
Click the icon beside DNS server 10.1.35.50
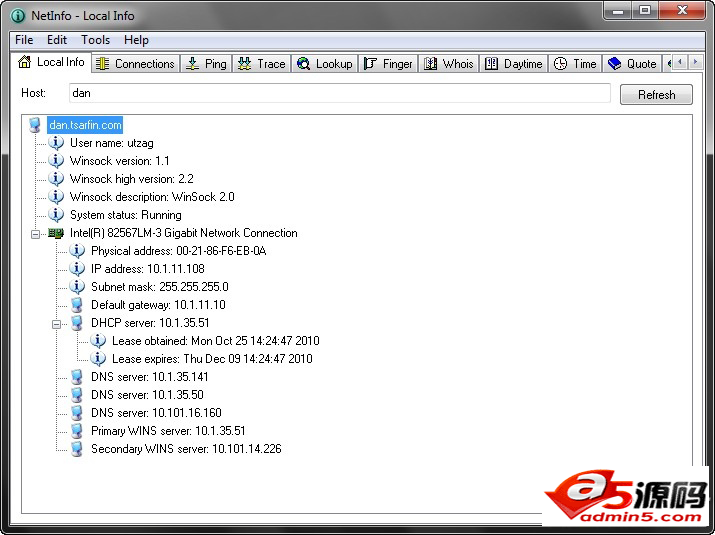(77, 395)
